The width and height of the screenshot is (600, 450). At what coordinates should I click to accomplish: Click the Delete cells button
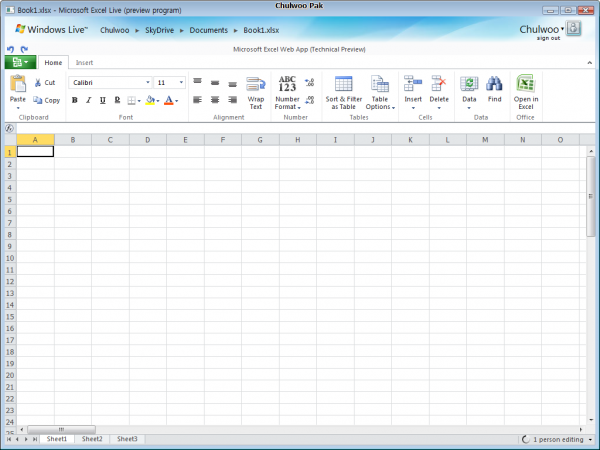click(x=439, y=93)
